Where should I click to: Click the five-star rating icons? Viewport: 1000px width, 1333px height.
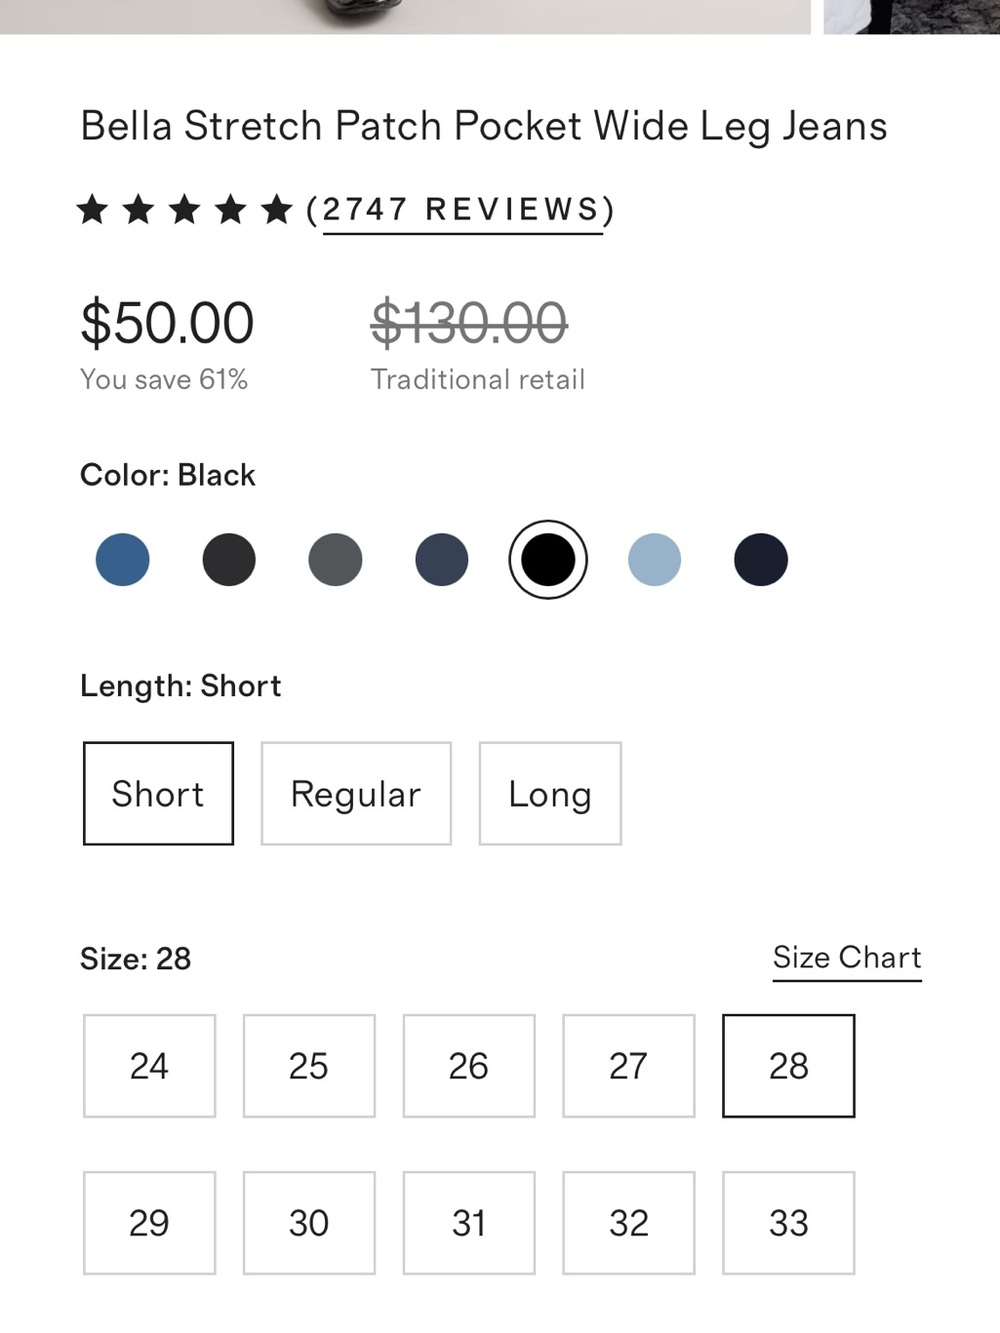point(185,210)
